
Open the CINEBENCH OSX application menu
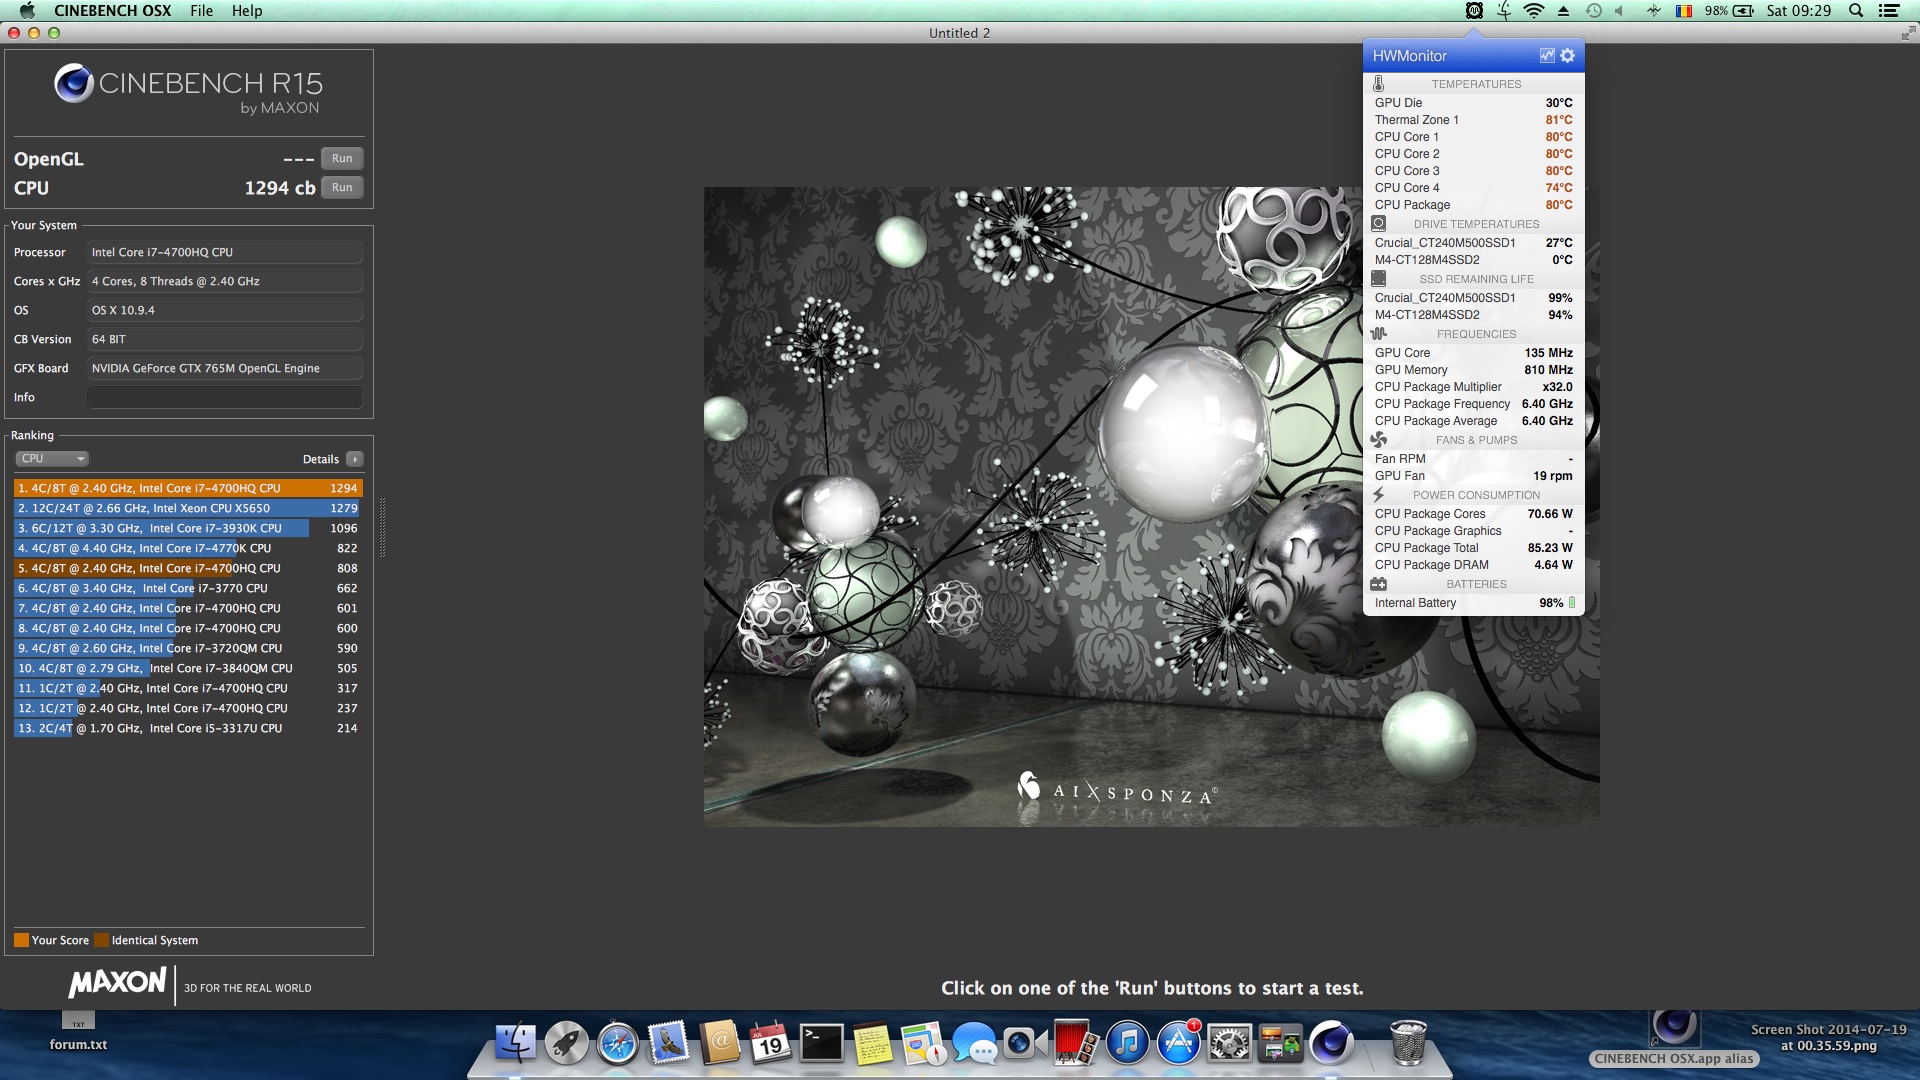[x=112, y=10]
